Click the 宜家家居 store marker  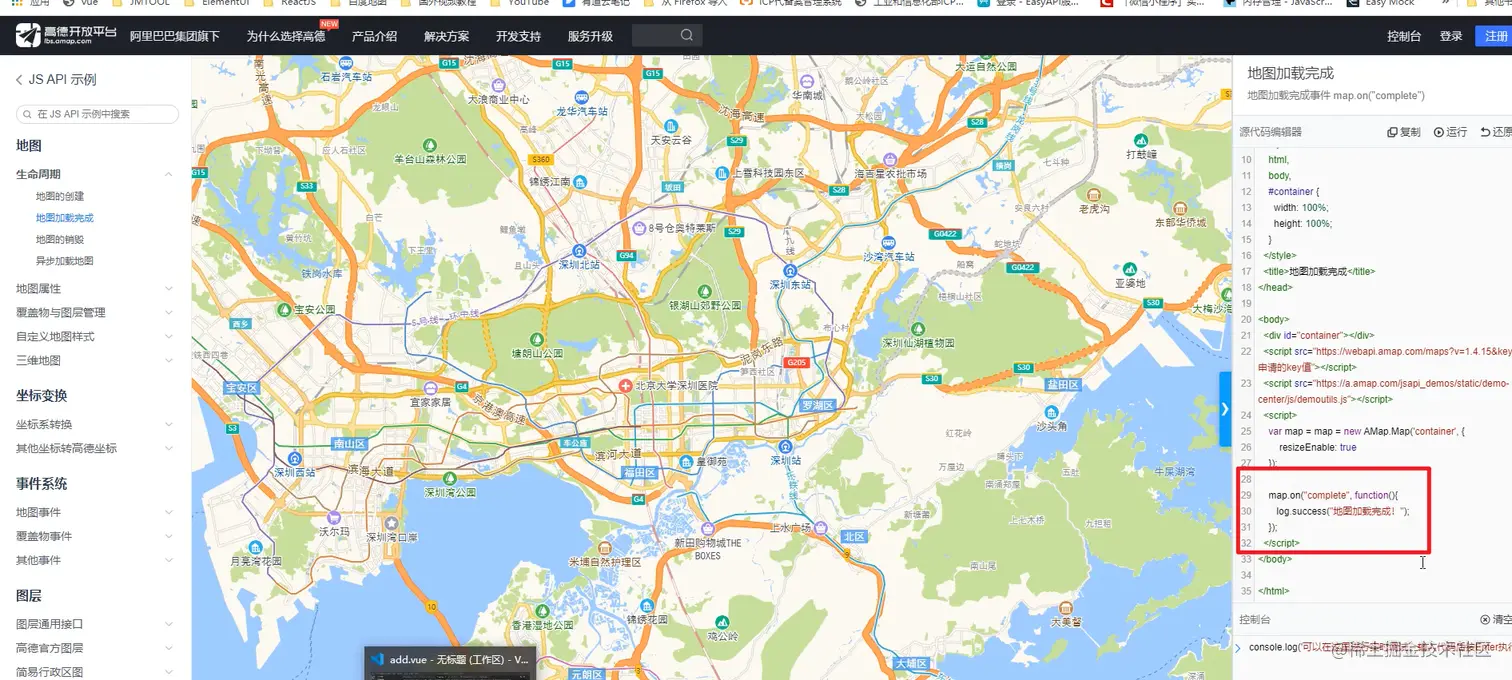coord(431,389)
